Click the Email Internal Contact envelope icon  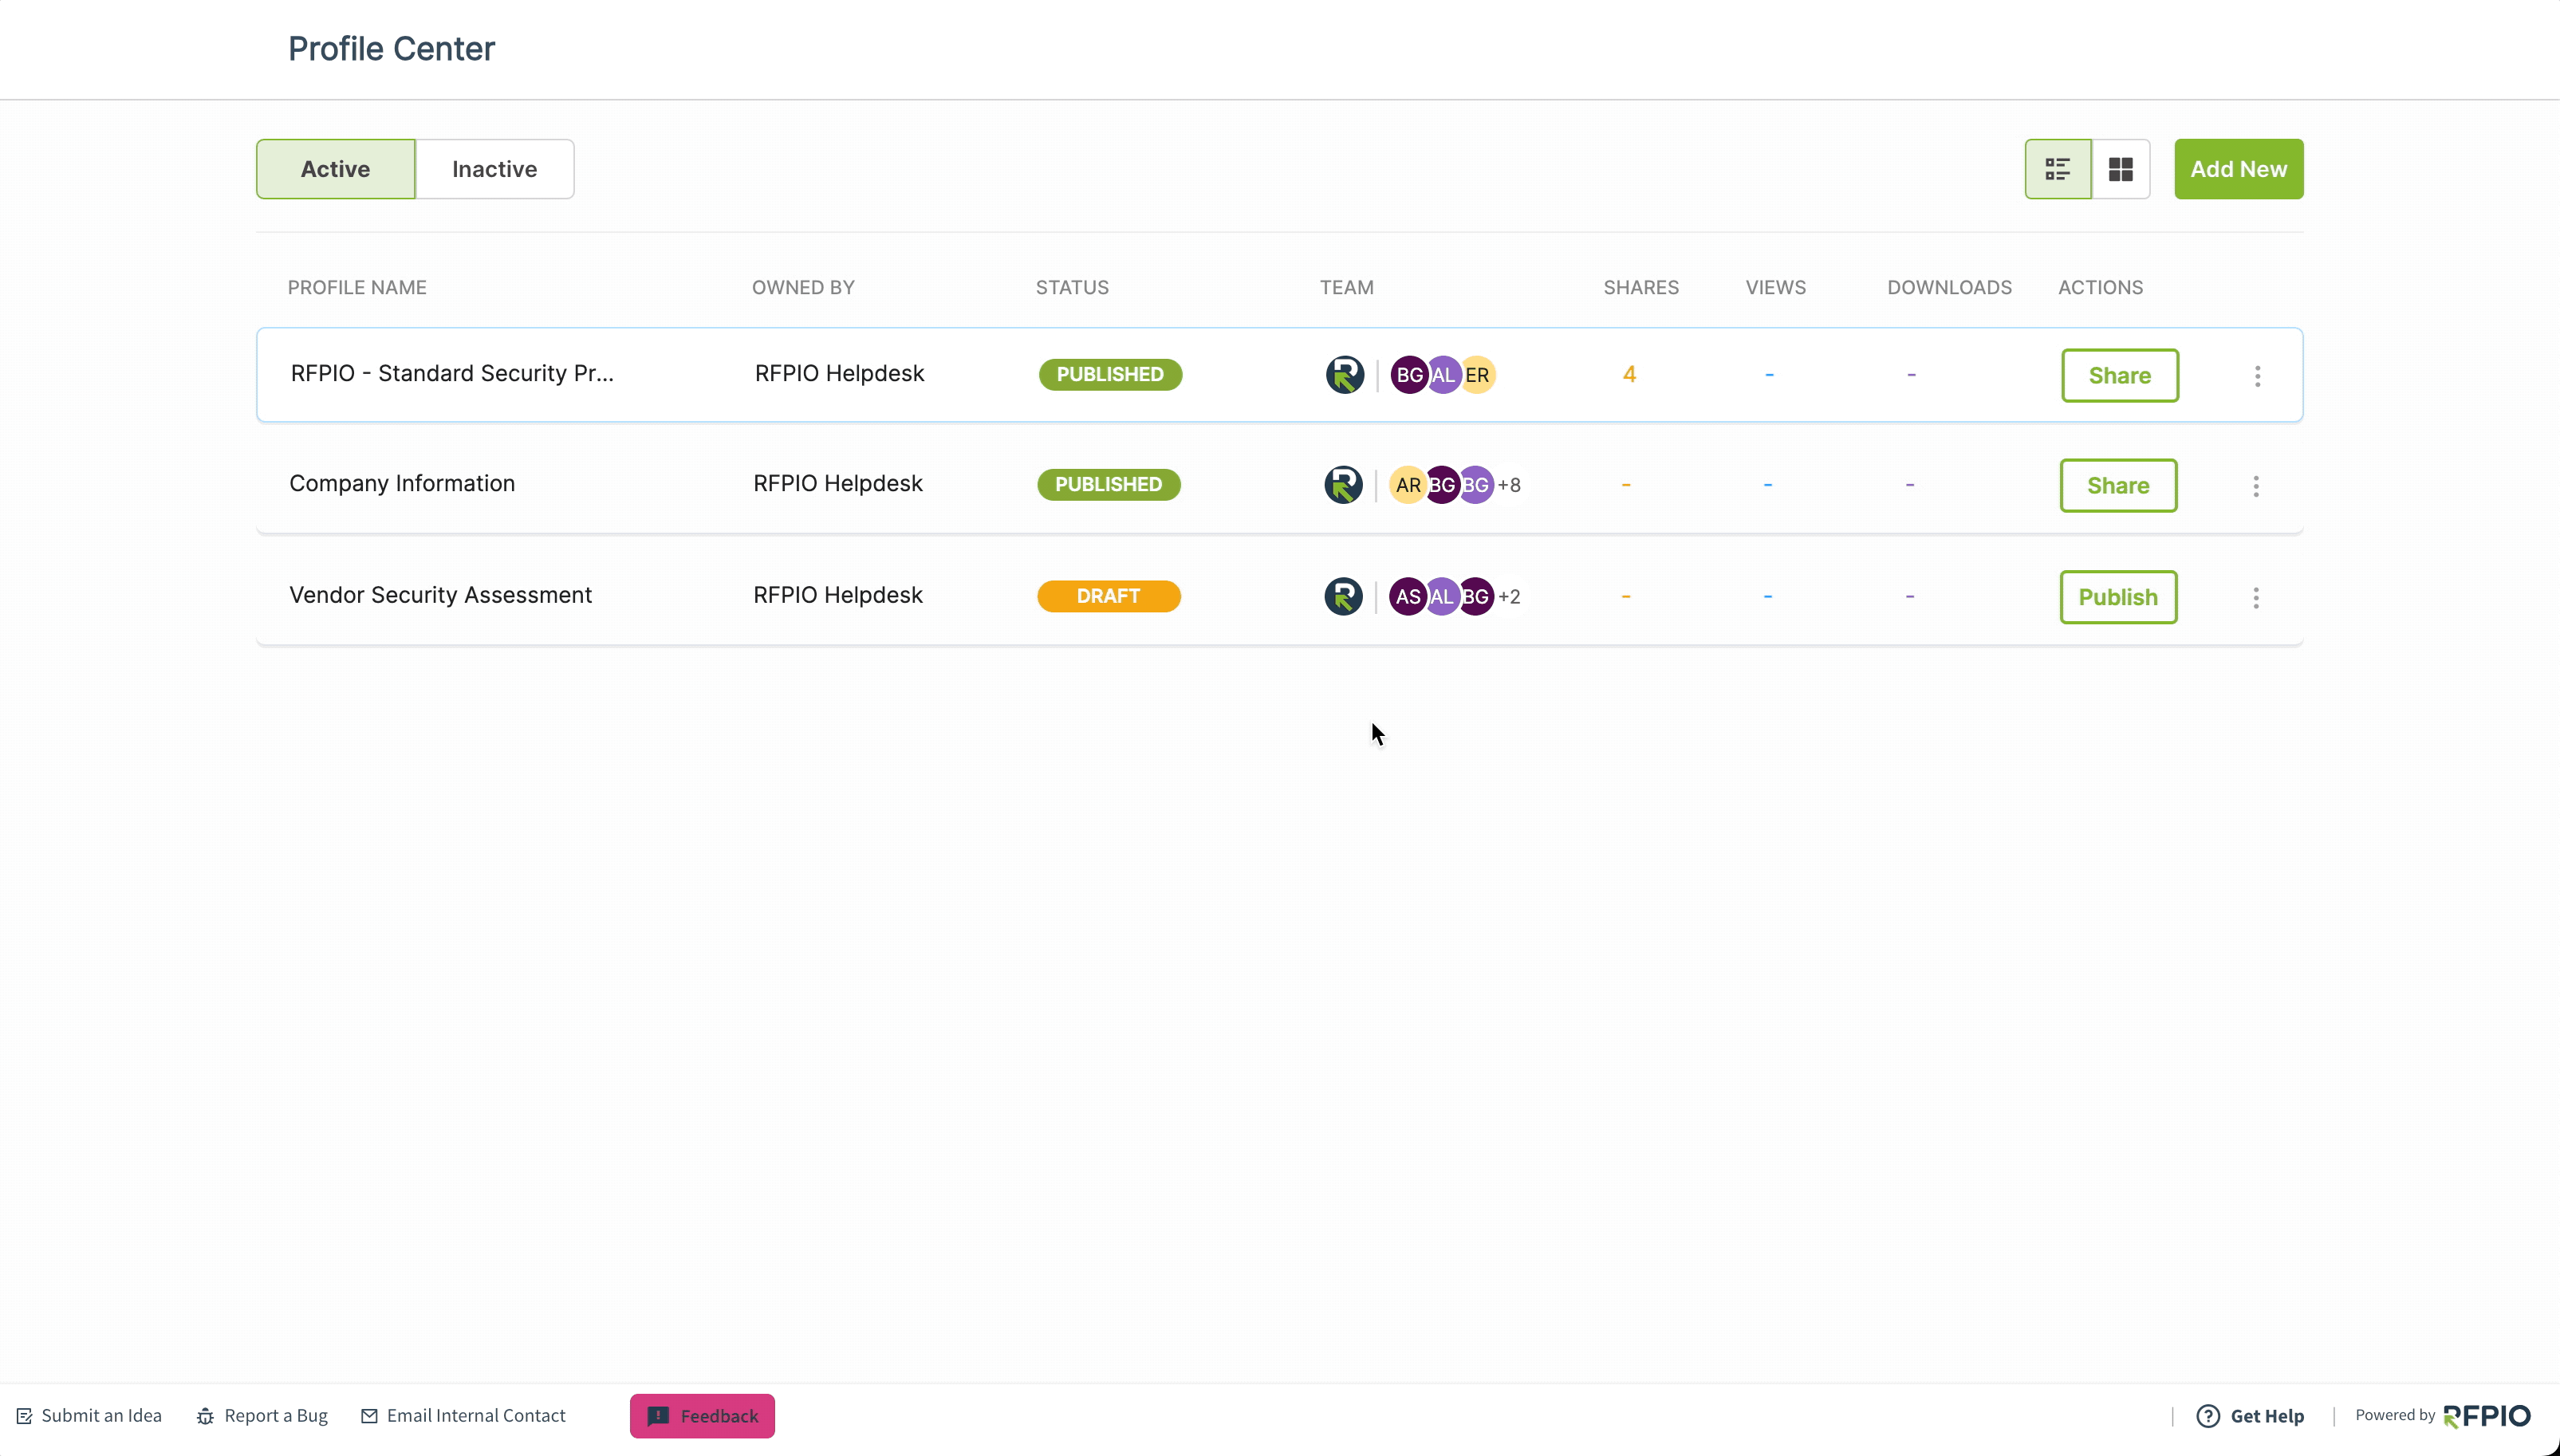click(369, 1416)
